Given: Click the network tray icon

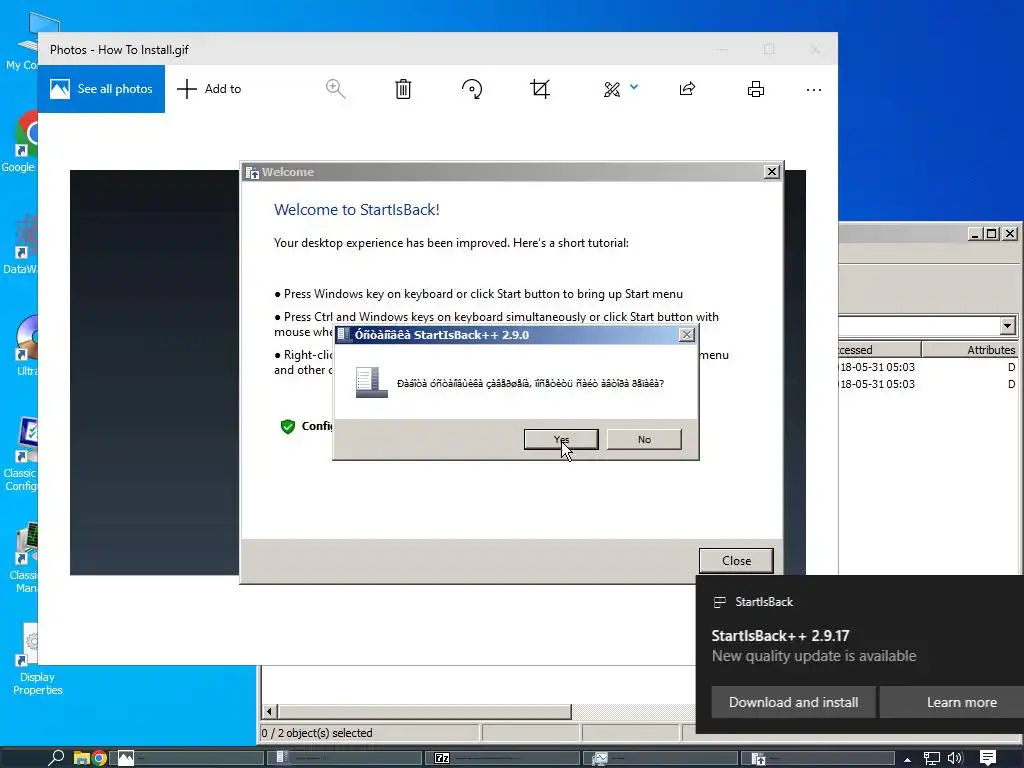Looking at the screenshot, I should [x=931, y=758].
